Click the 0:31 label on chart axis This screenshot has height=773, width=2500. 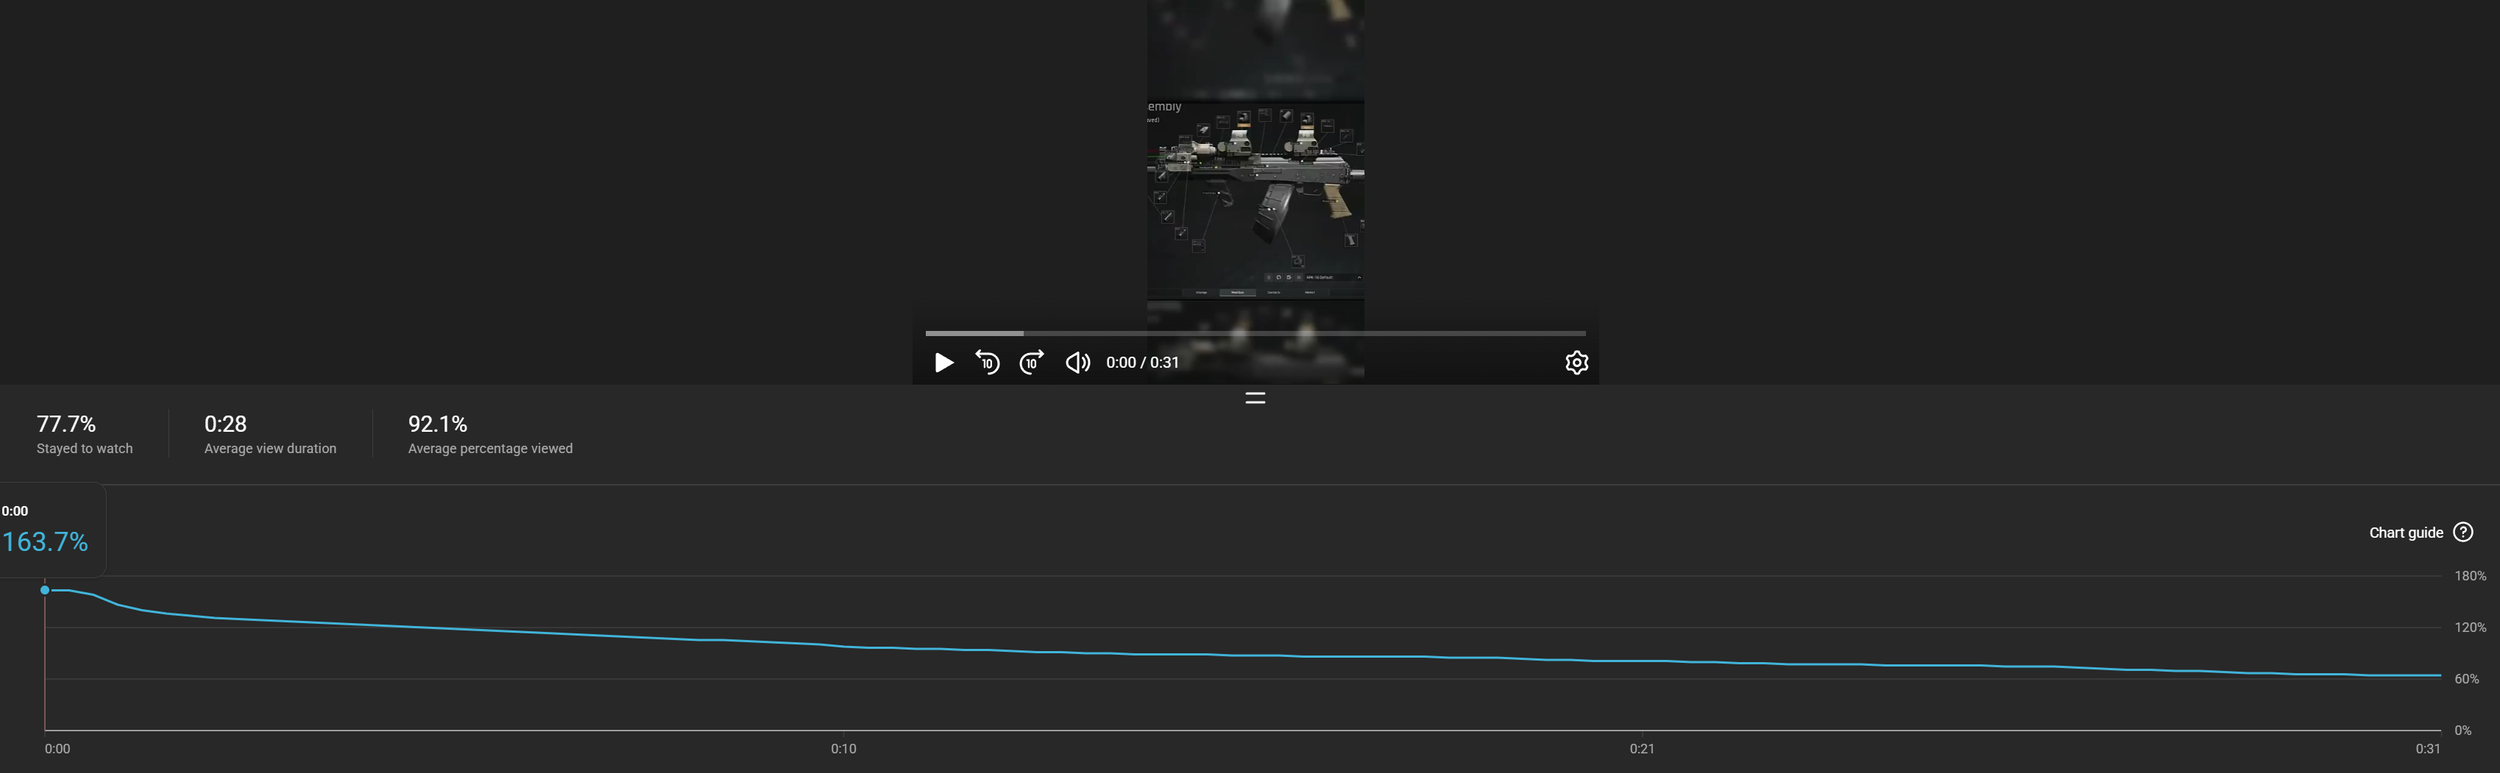coord(2427,749)
